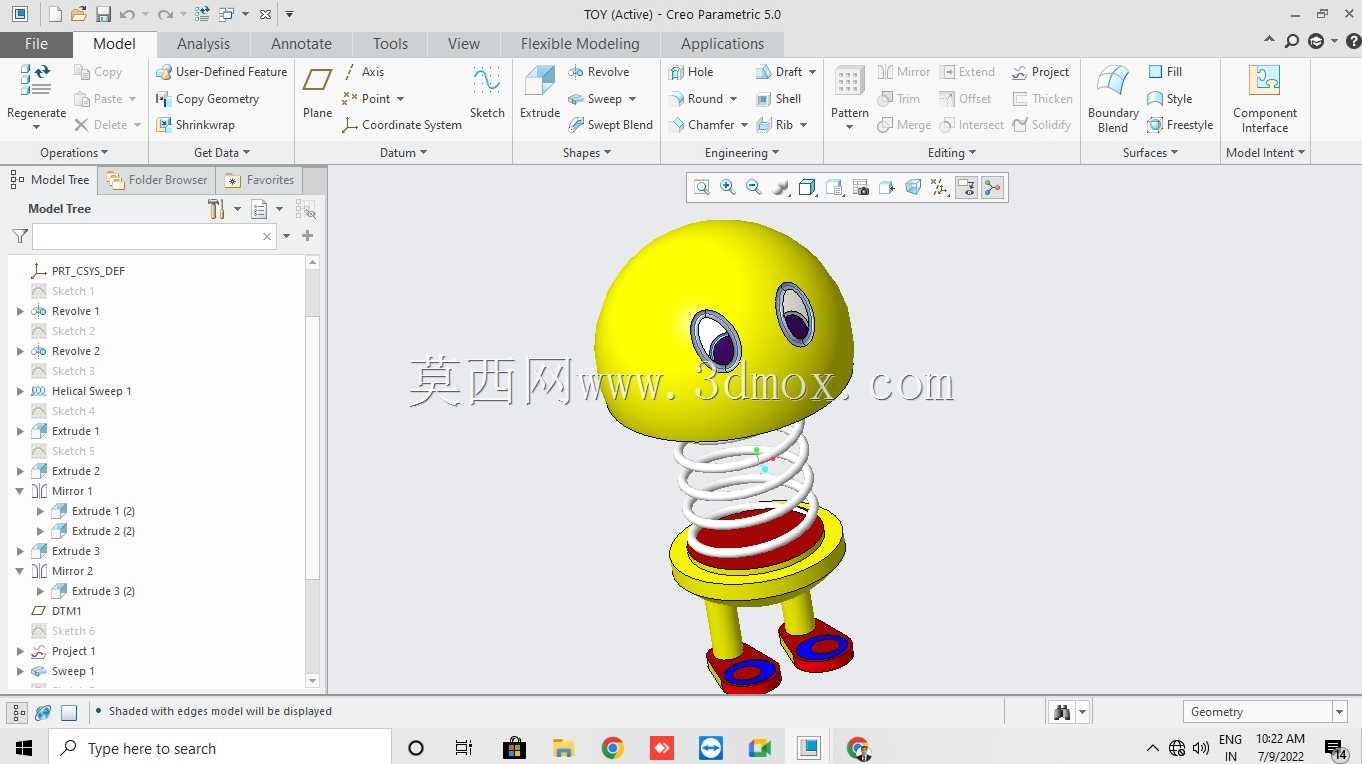Open the Sweep dropdown arrow
The width and height of the screenshot is (1362, 764).
pyautogui.click(x=632, y=99)
